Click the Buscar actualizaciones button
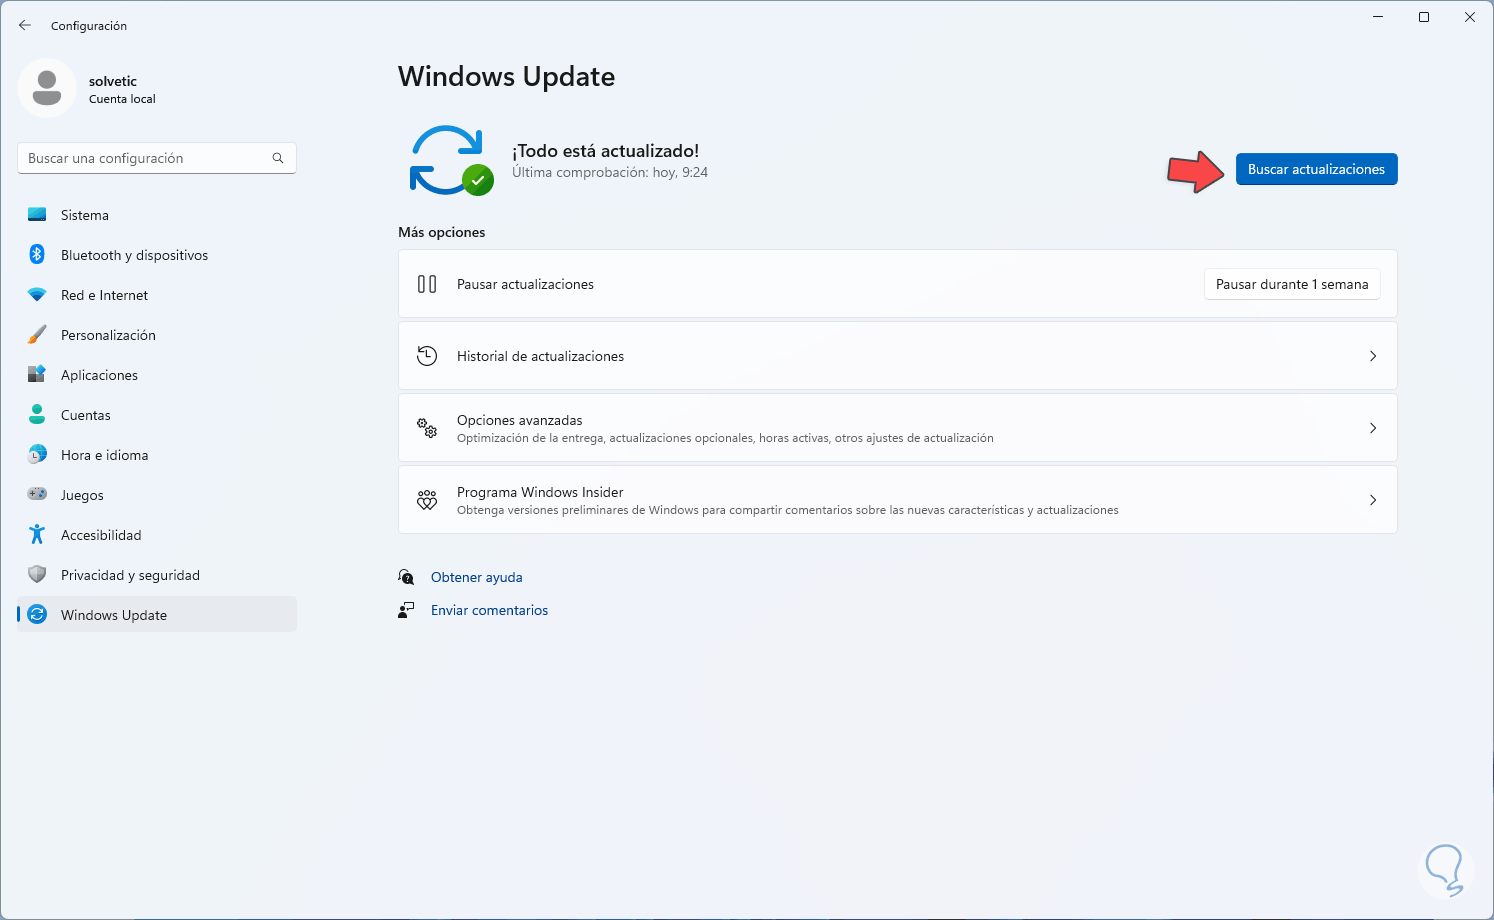Screen dimensions: 1494x920 (x=1316, y=169)
